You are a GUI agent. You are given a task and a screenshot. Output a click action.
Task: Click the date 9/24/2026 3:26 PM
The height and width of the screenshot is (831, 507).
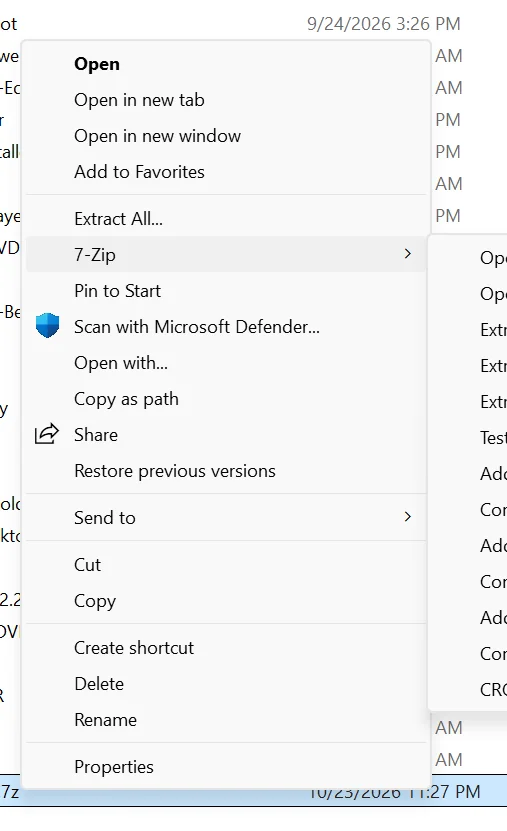384,24
